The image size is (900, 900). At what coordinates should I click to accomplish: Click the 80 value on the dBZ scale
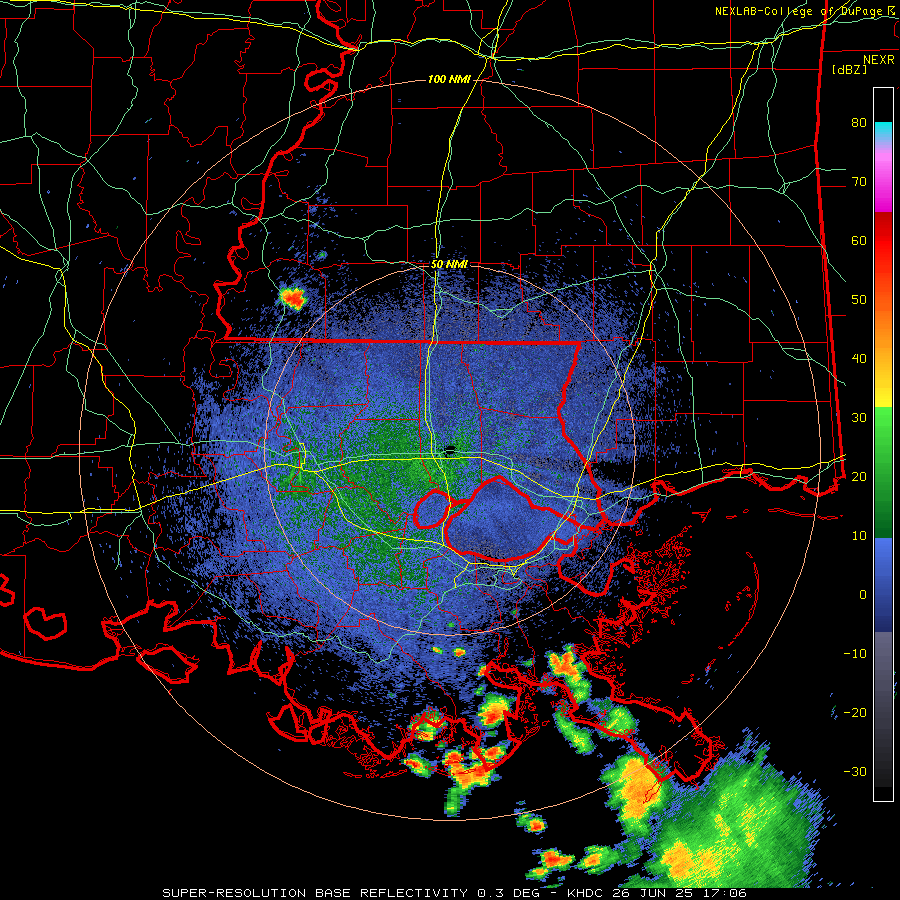pos(859,123)
